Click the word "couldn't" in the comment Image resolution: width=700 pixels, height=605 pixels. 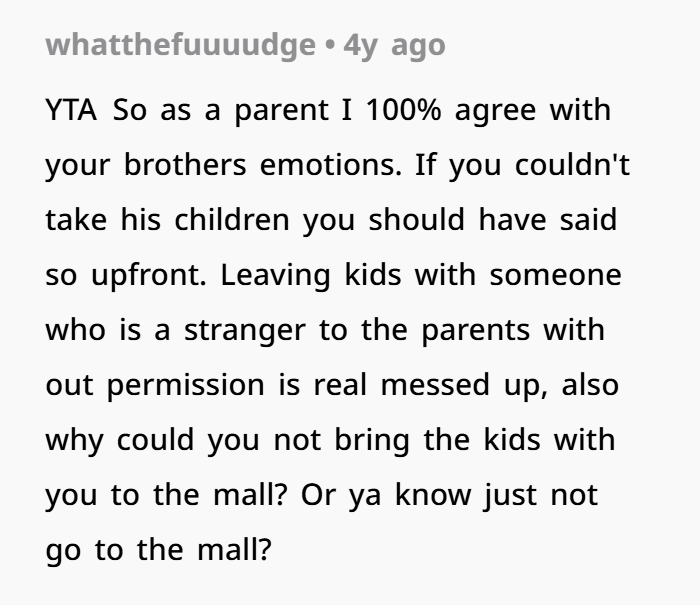572,165
